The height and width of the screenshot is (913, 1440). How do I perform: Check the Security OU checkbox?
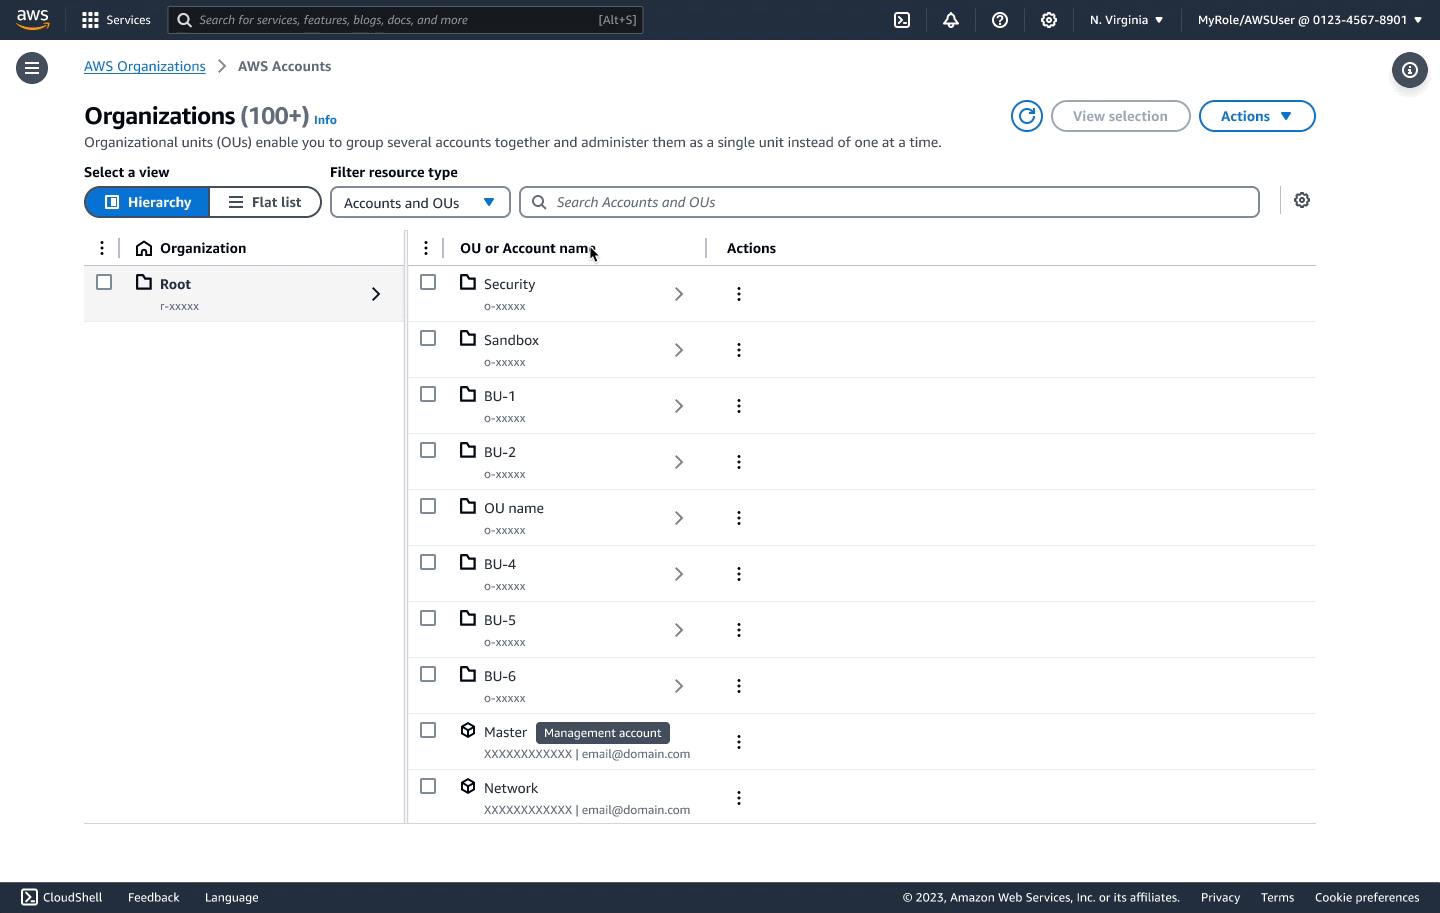click(x=428, y=282)
